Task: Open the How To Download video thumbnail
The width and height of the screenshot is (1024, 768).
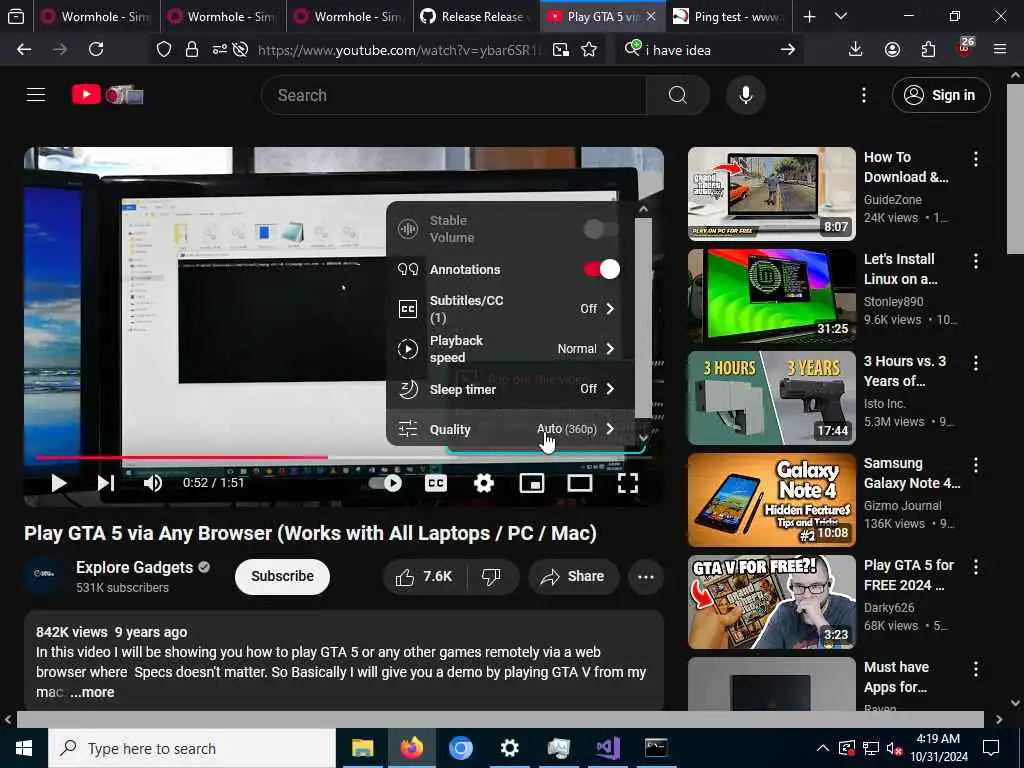Action: point(771,193)
